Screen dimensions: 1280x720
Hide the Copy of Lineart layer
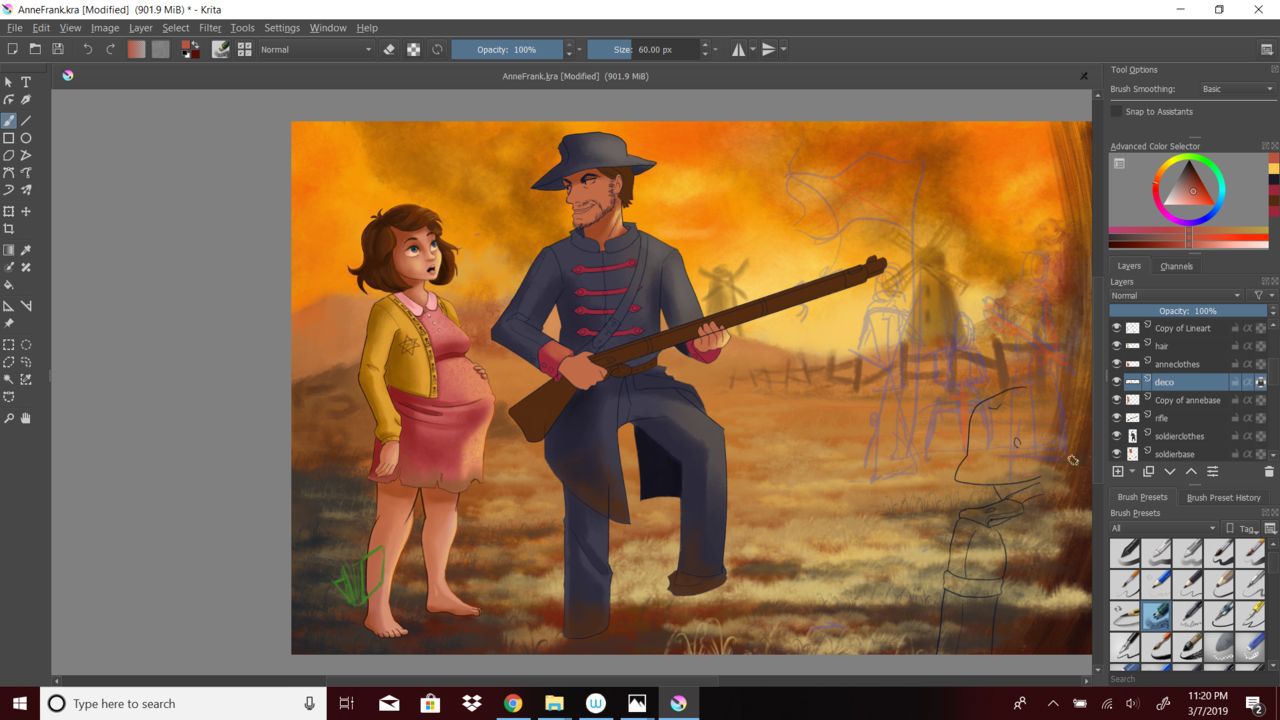click(x=1116, y=328)
